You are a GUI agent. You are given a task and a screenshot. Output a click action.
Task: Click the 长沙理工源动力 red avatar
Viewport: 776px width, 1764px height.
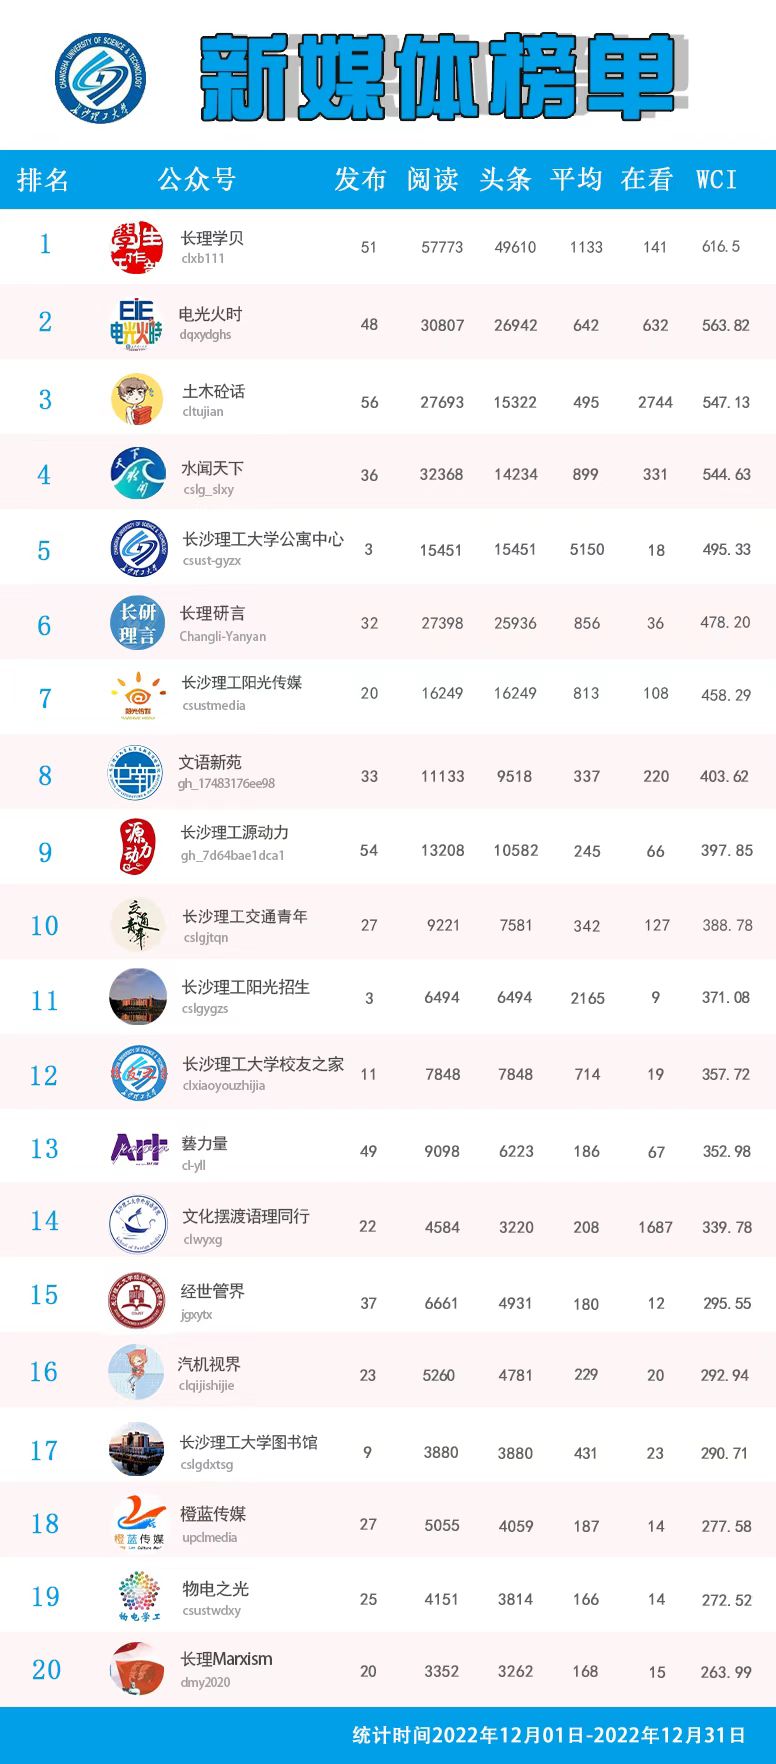pos(137,848)
